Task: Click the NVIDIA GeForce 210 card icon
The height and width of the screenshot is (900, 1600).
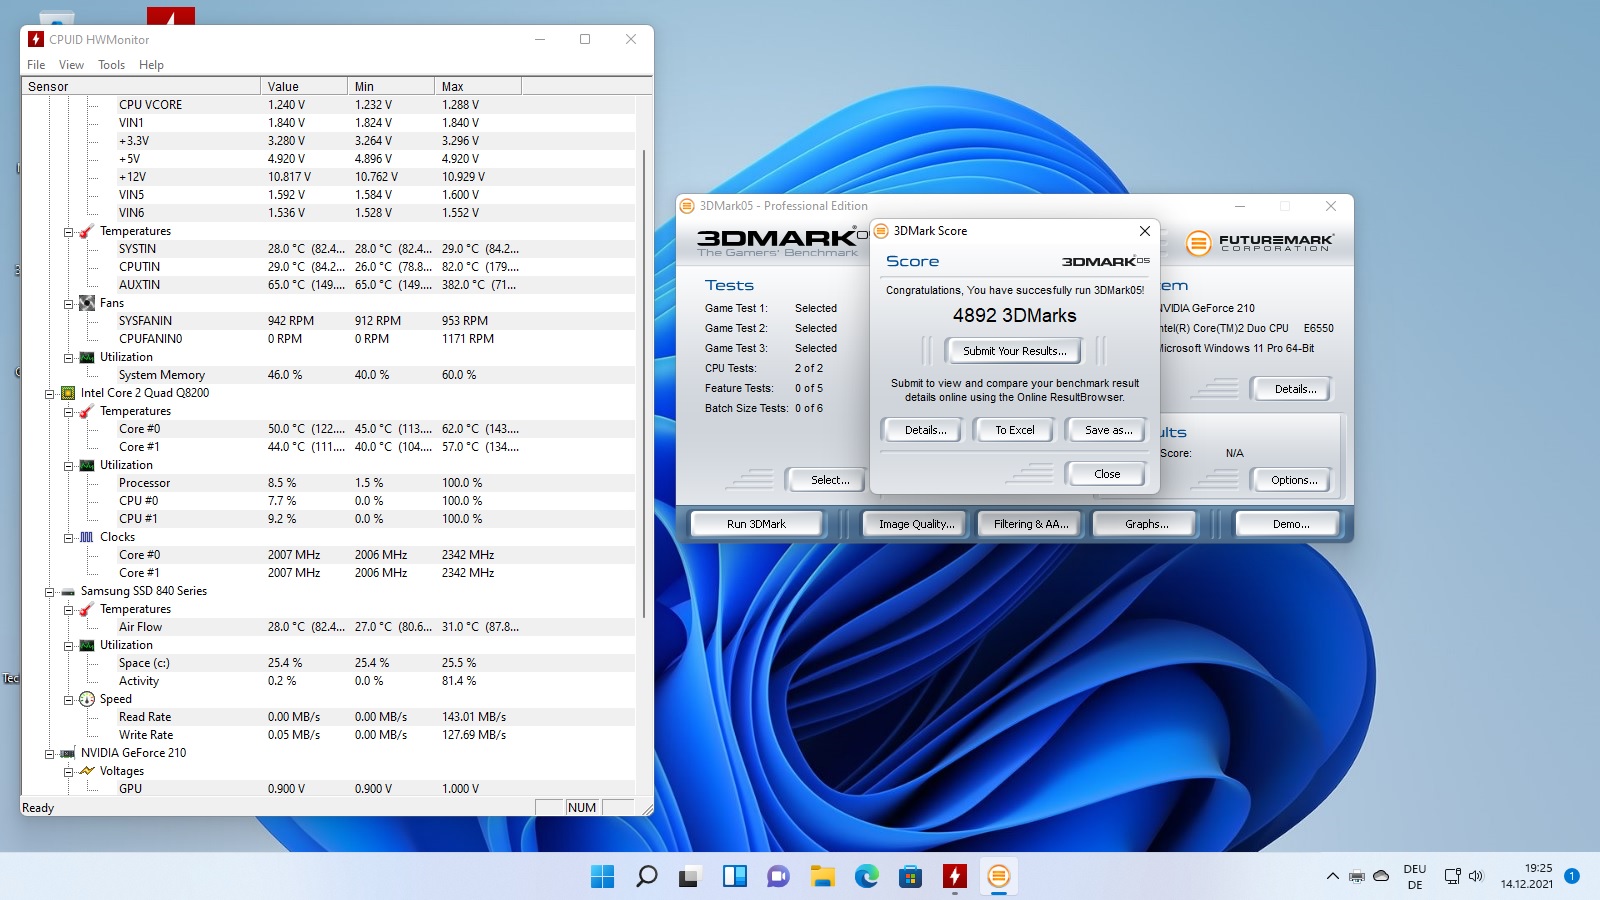Action: 68,753
